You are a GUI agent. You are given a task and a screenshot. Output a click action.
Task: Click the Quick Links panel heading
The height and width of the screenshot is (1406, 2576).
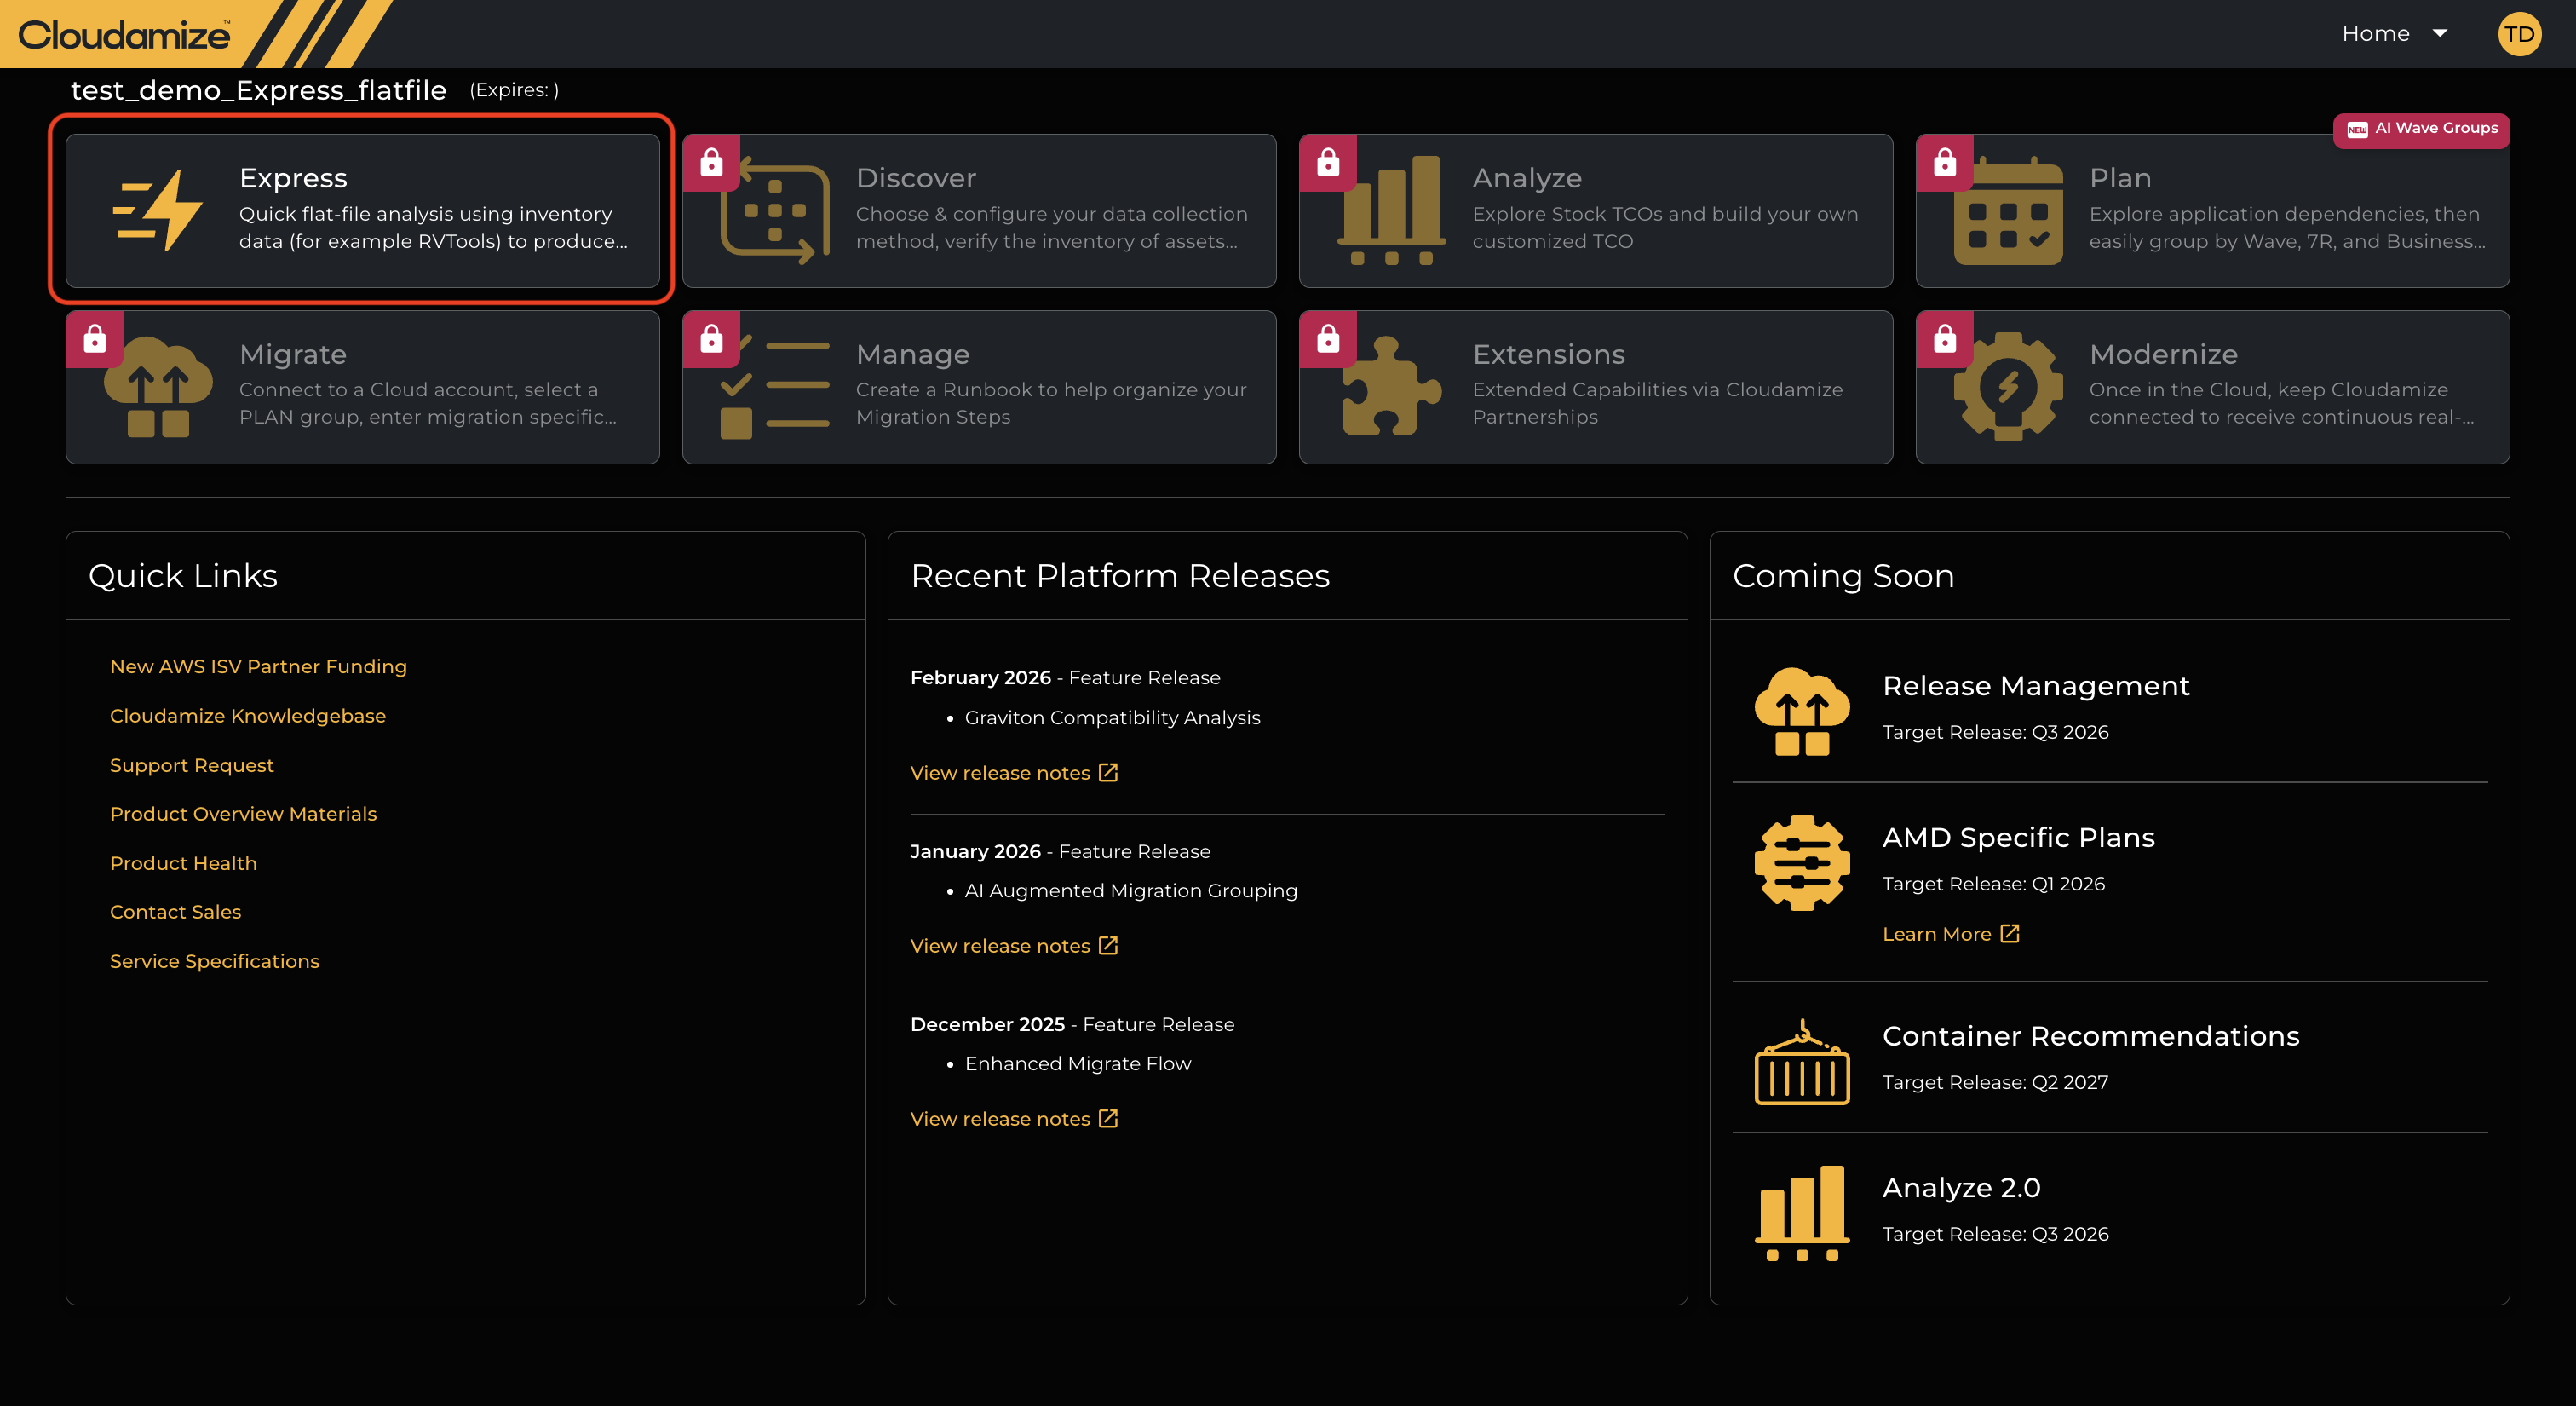tap(183, 576)
